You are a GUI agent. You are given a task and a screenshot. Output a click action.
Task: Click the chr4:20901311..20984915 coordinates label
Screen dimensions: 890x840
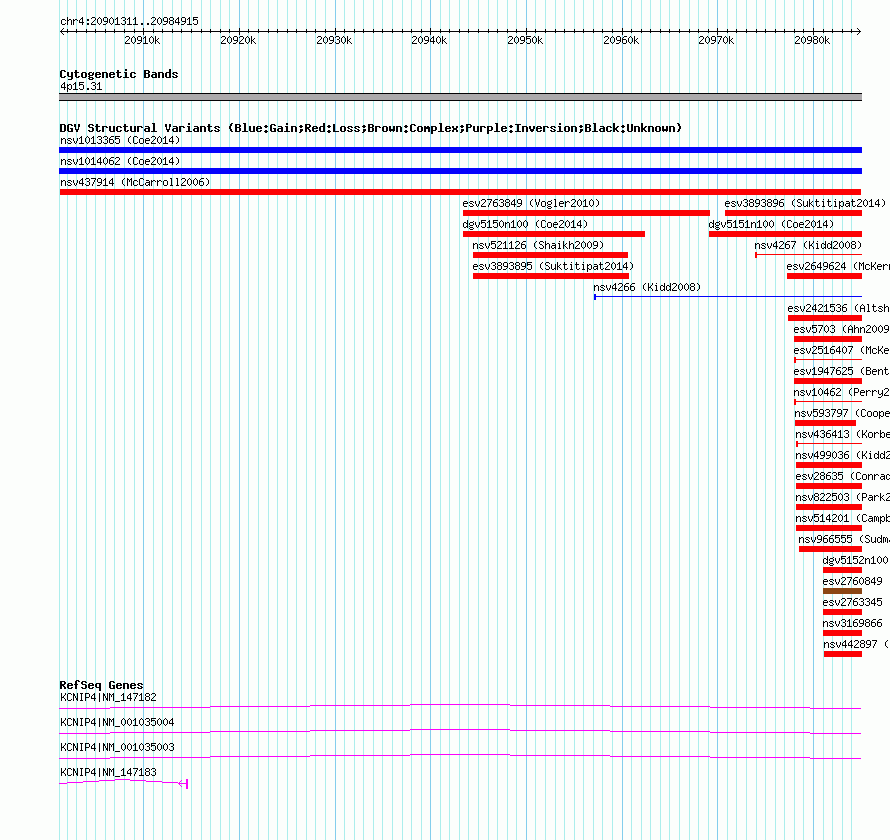[129, 21]
